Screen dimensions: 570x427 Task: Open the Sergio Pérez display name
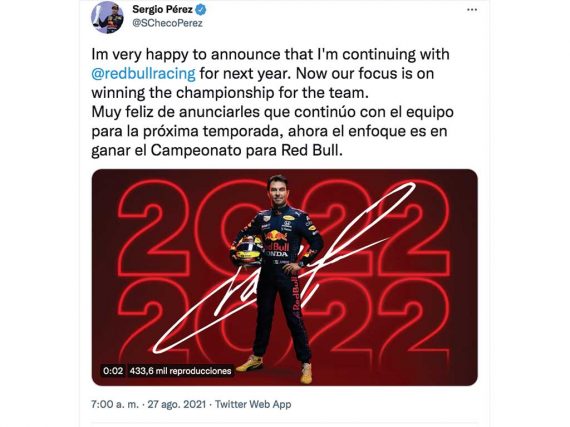click(x=162, y=9)
